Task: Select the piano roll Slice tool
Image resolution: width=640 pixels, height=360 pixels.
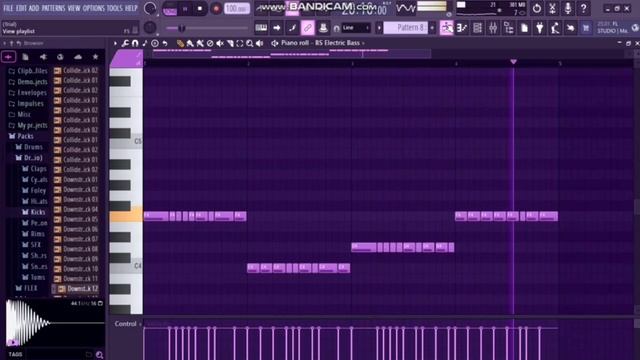Action: pos(230,43)
